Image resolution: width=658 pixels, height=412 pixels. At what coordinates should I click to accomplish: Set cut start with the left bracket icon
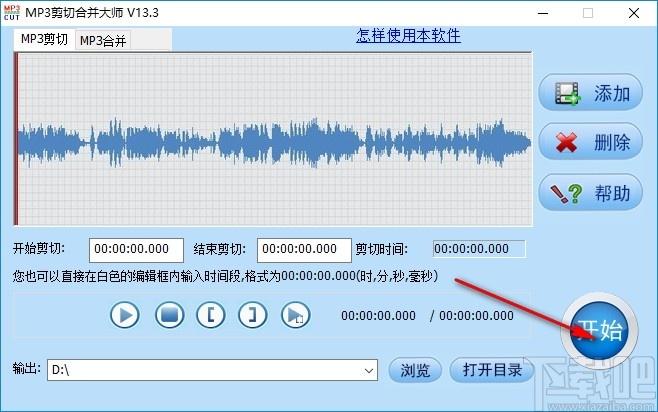pos(211,315)
